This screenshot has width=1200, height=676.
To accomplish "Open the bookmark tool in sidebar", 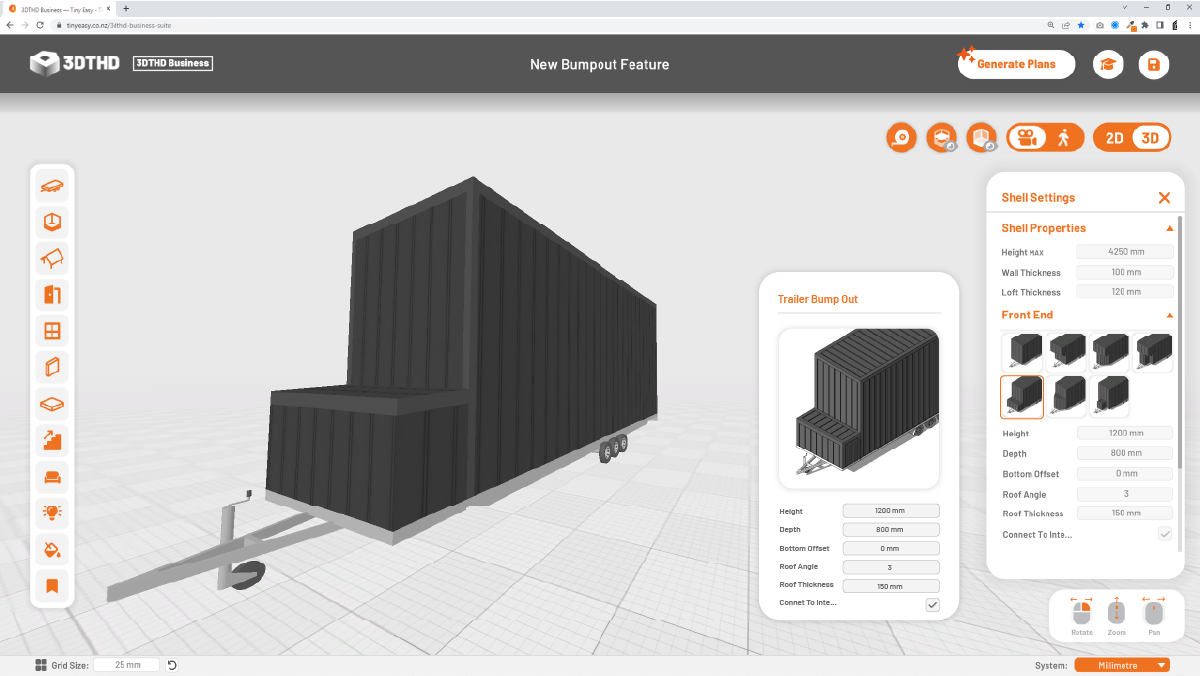I will coord(52,586).
